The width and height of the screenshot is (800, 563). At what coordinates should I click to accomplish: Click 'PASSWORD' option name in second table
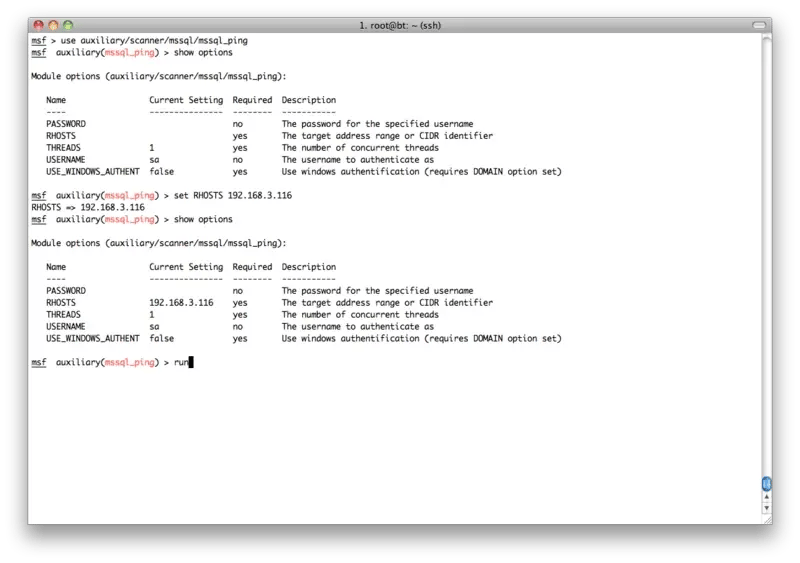tap(66, 290)
